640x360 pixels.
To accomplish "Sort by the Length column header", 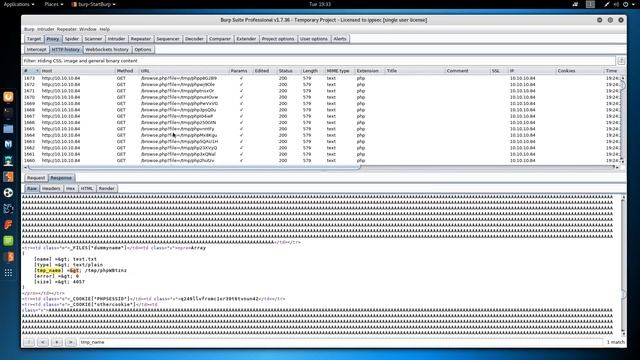I will click(x=313, y=71).
